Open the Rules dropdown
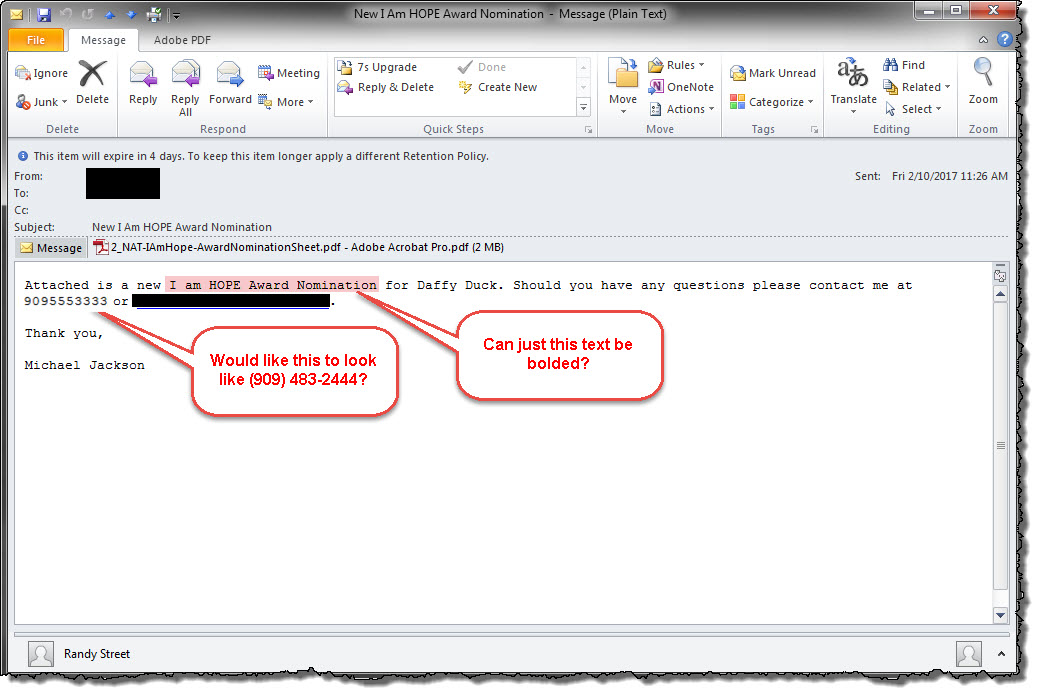 coord(676,65)
